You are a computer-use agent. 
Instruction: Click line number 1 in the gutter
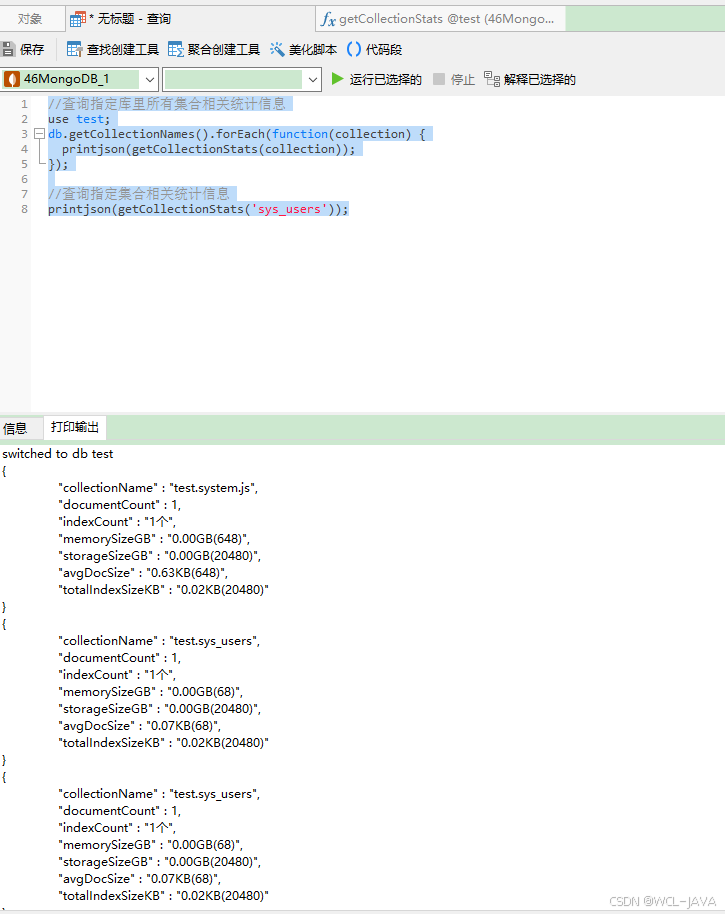click(x=24, y=104)
